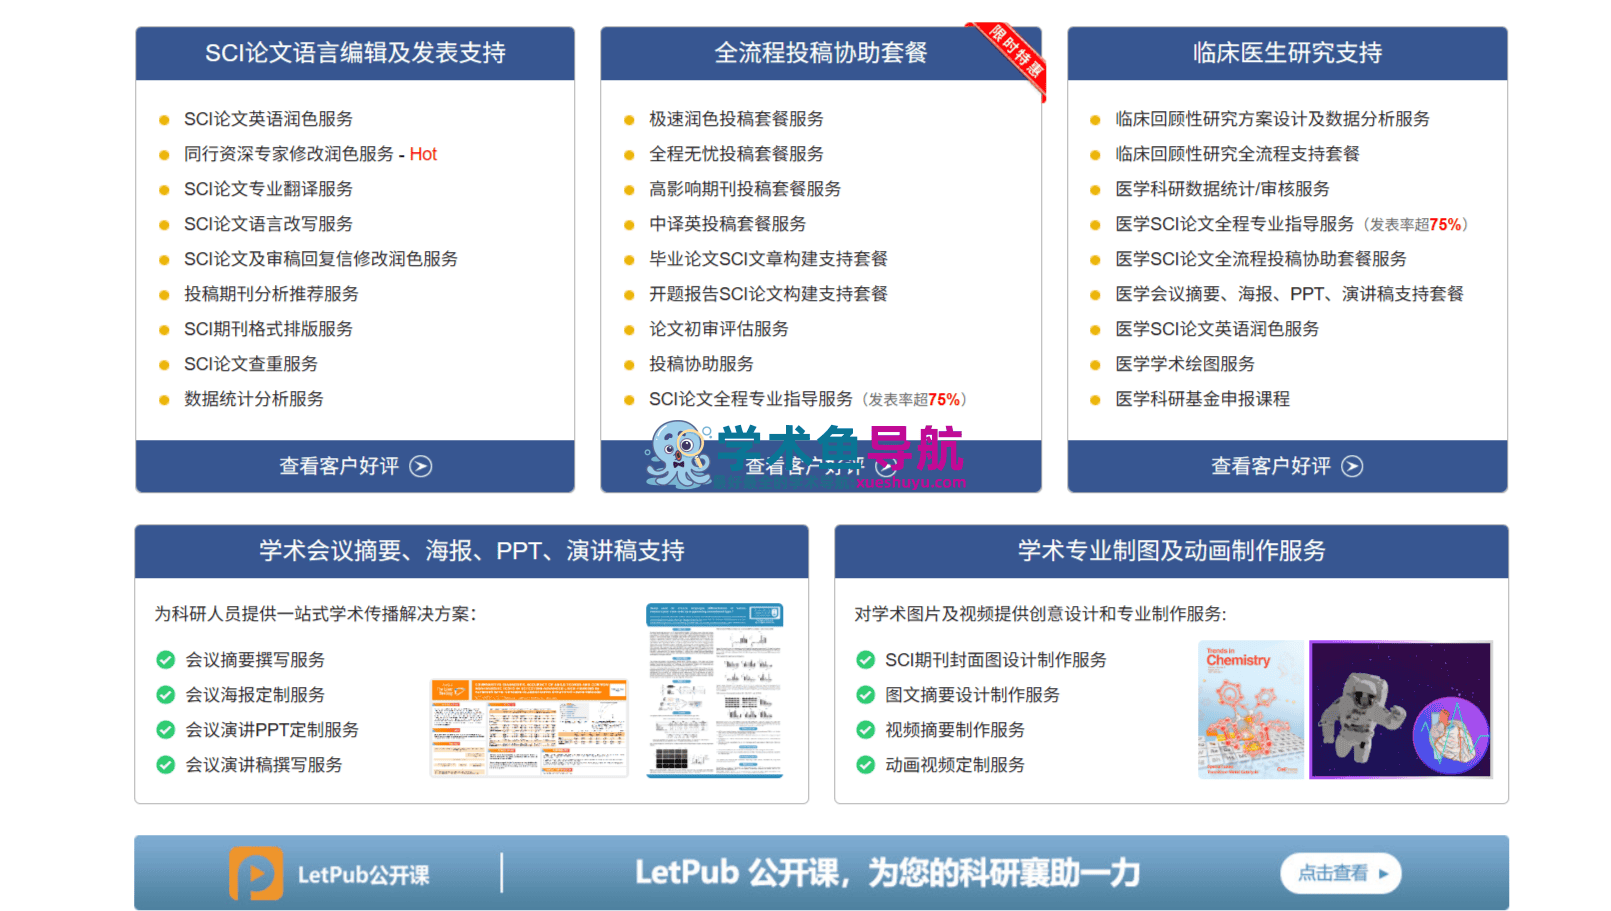This screenshot has height=911, width=1611.
Task: Open SCI论文英语润色服务 link
Action: click(268, 119)
